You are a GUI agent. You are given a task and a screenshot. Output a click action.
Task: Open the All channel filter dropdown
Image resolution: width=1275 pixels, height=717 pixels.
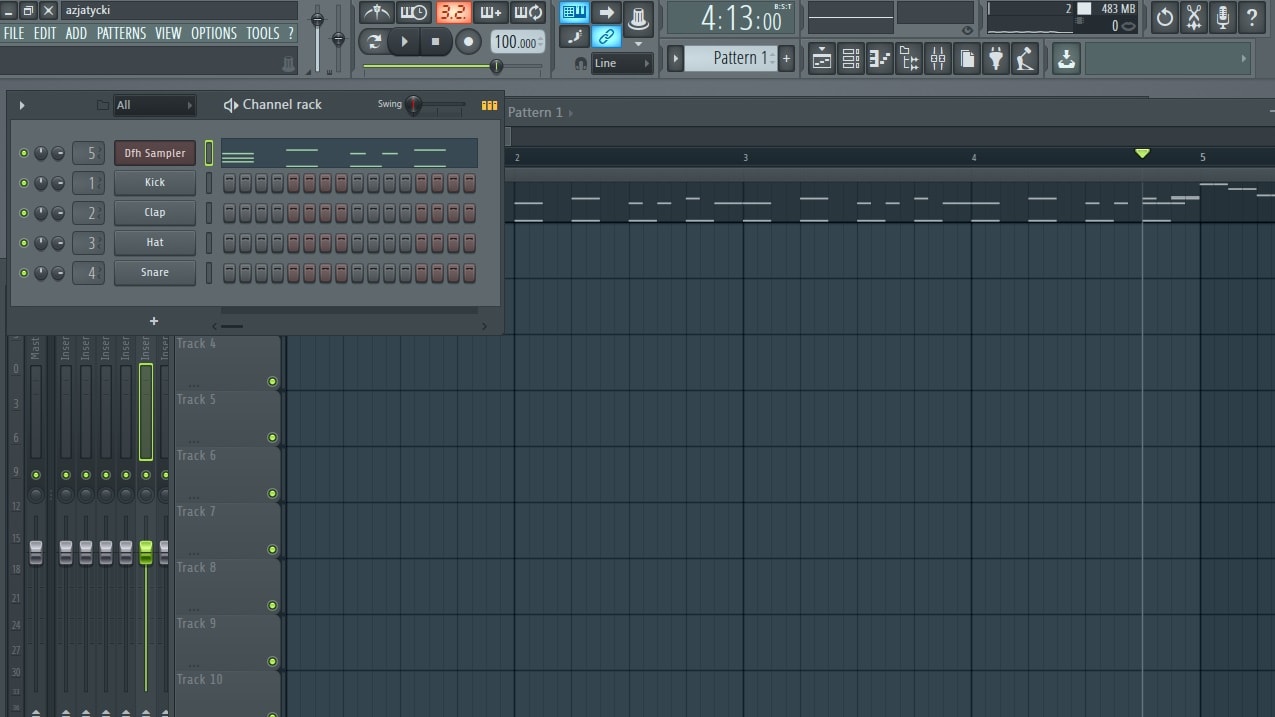pyautogui.click(x=154, y=105)
